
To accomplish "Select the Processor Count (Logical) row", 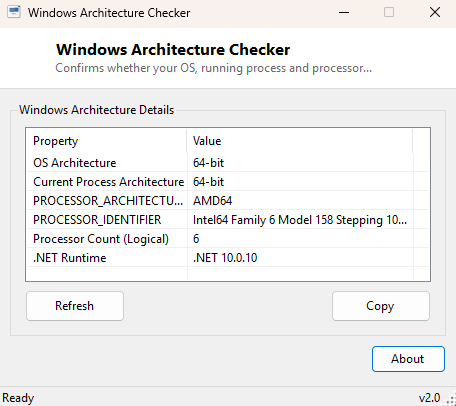I will [x=228, y=239].
